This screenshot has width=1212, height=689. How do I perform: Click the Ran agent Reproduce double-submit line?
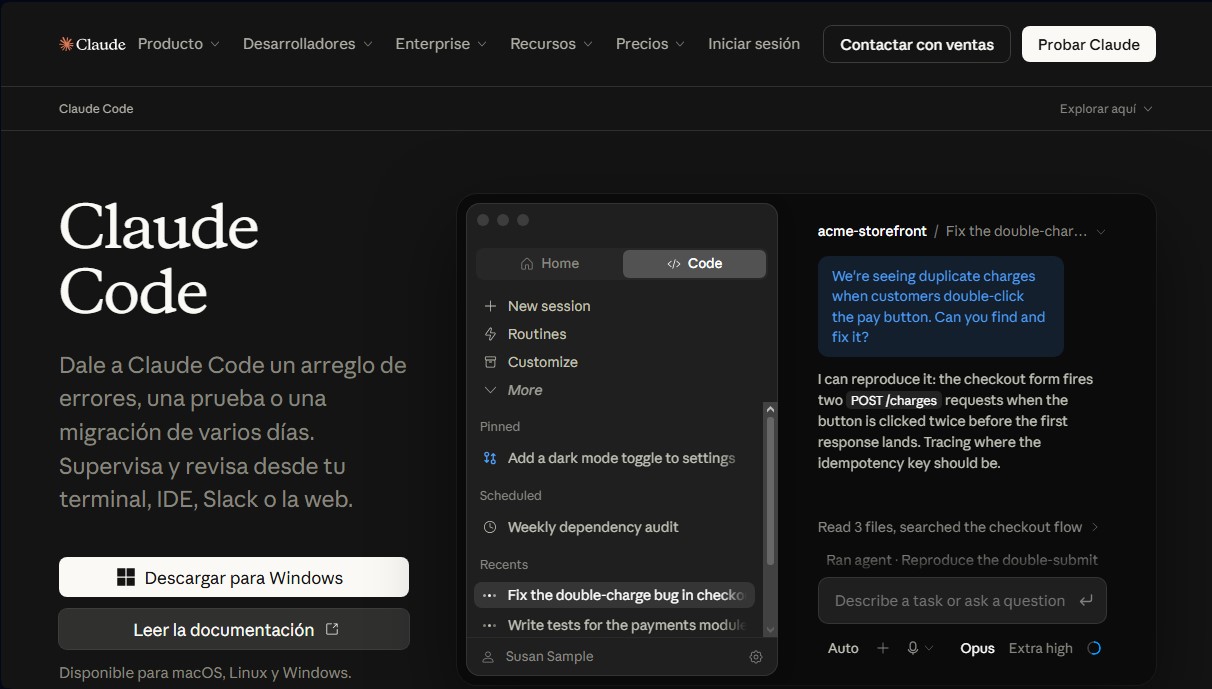click(962, 560)
